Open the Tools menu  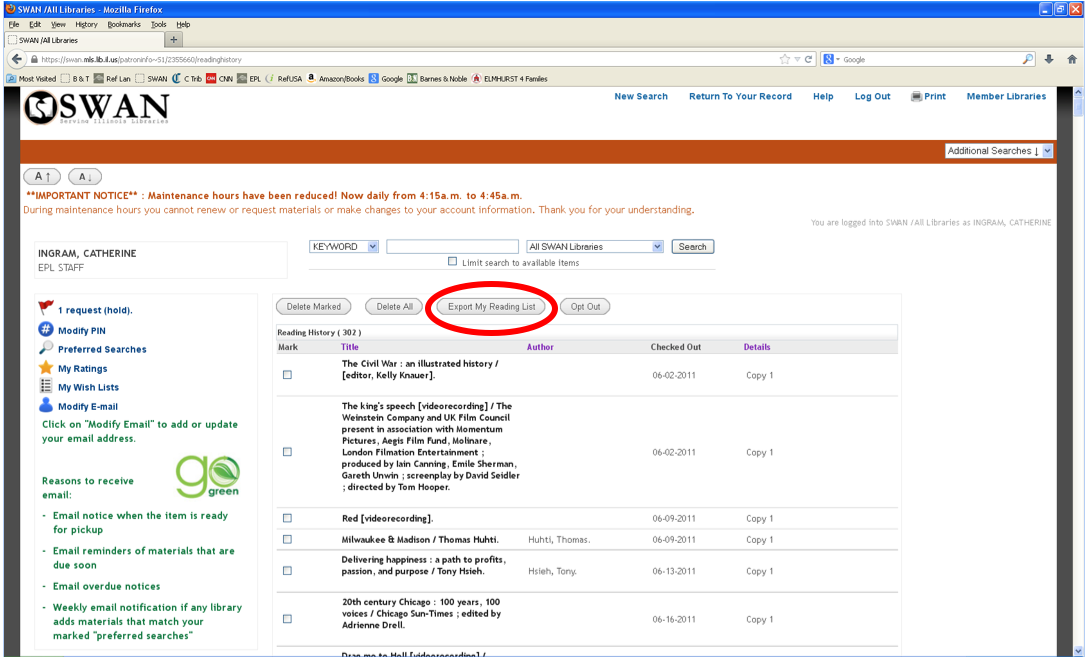point(159,24)
